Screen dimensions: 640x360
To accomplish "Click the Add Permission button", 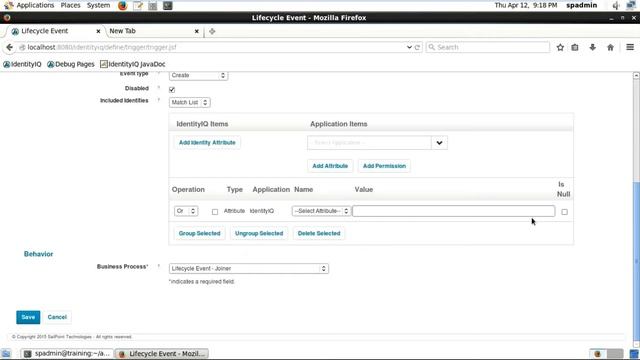I will coord(384,166).
